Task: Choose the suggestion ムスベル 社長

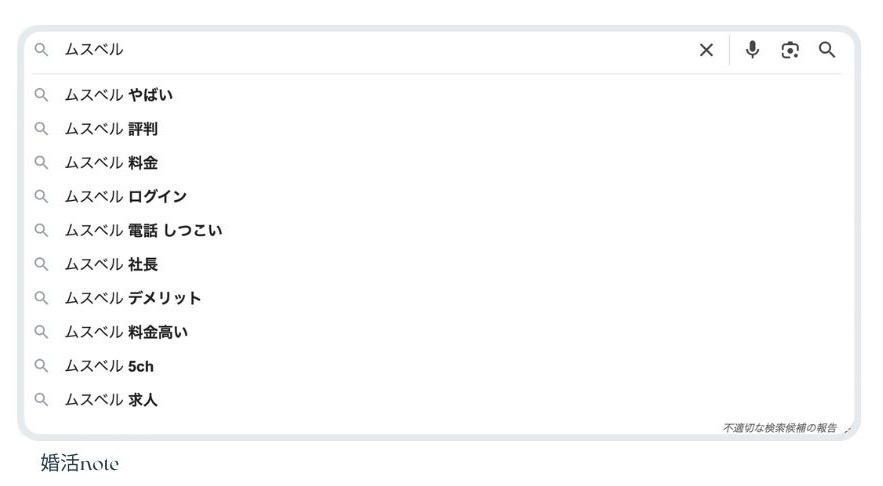Action: (439, 264)
